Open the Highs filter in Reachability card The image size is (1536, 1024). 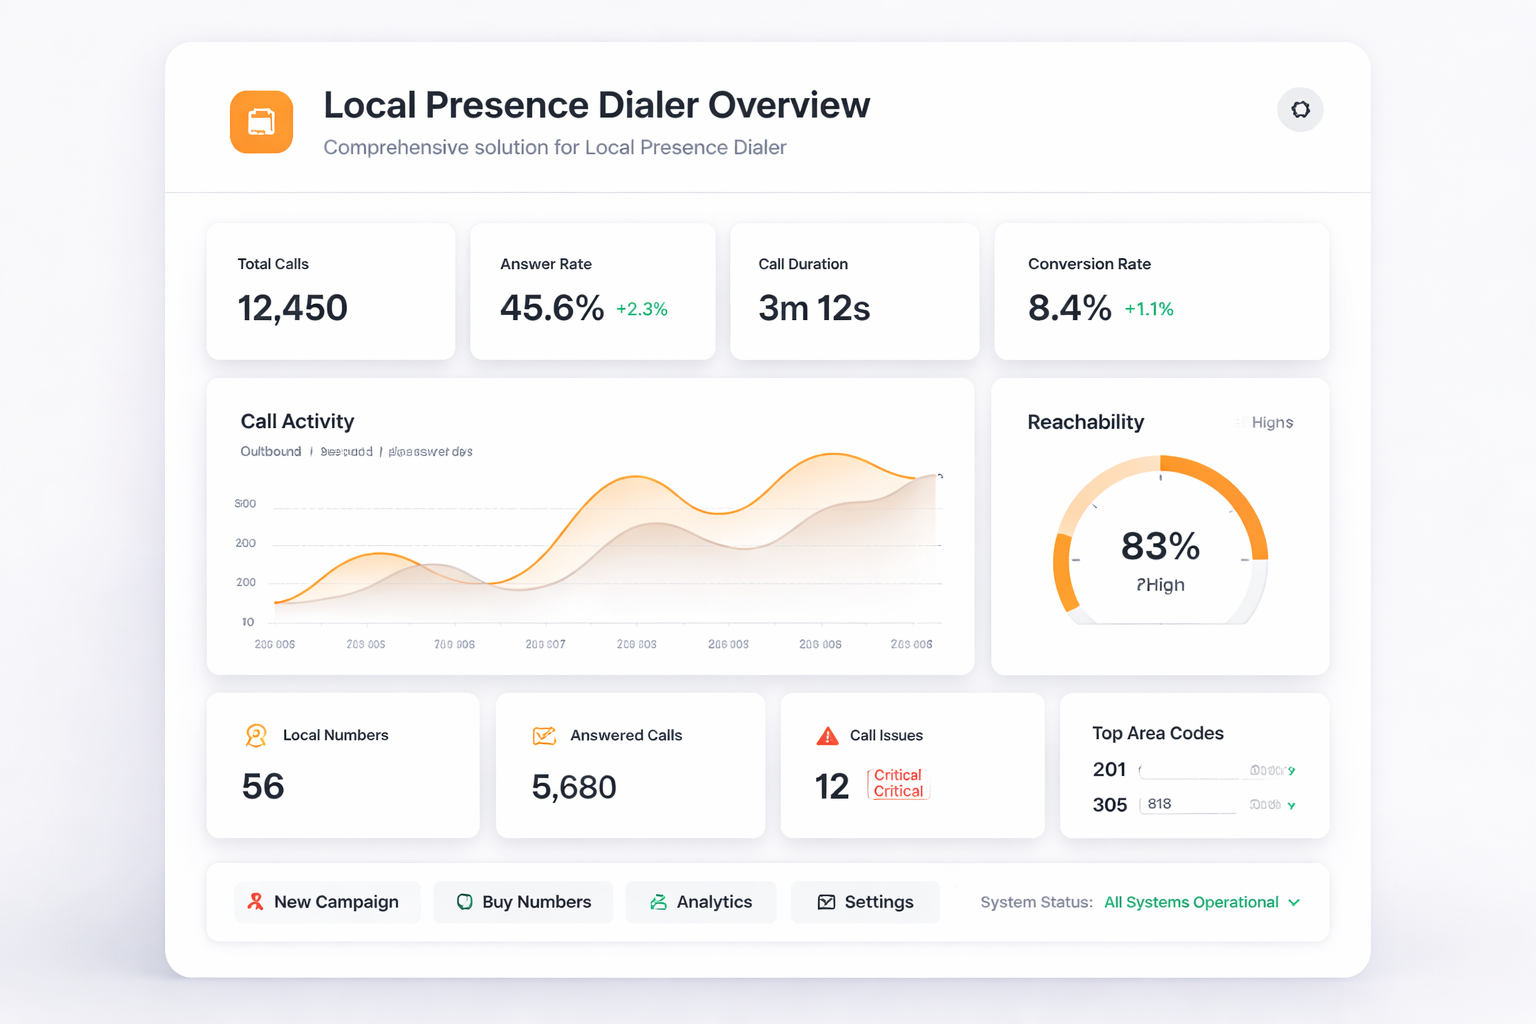1271,423
